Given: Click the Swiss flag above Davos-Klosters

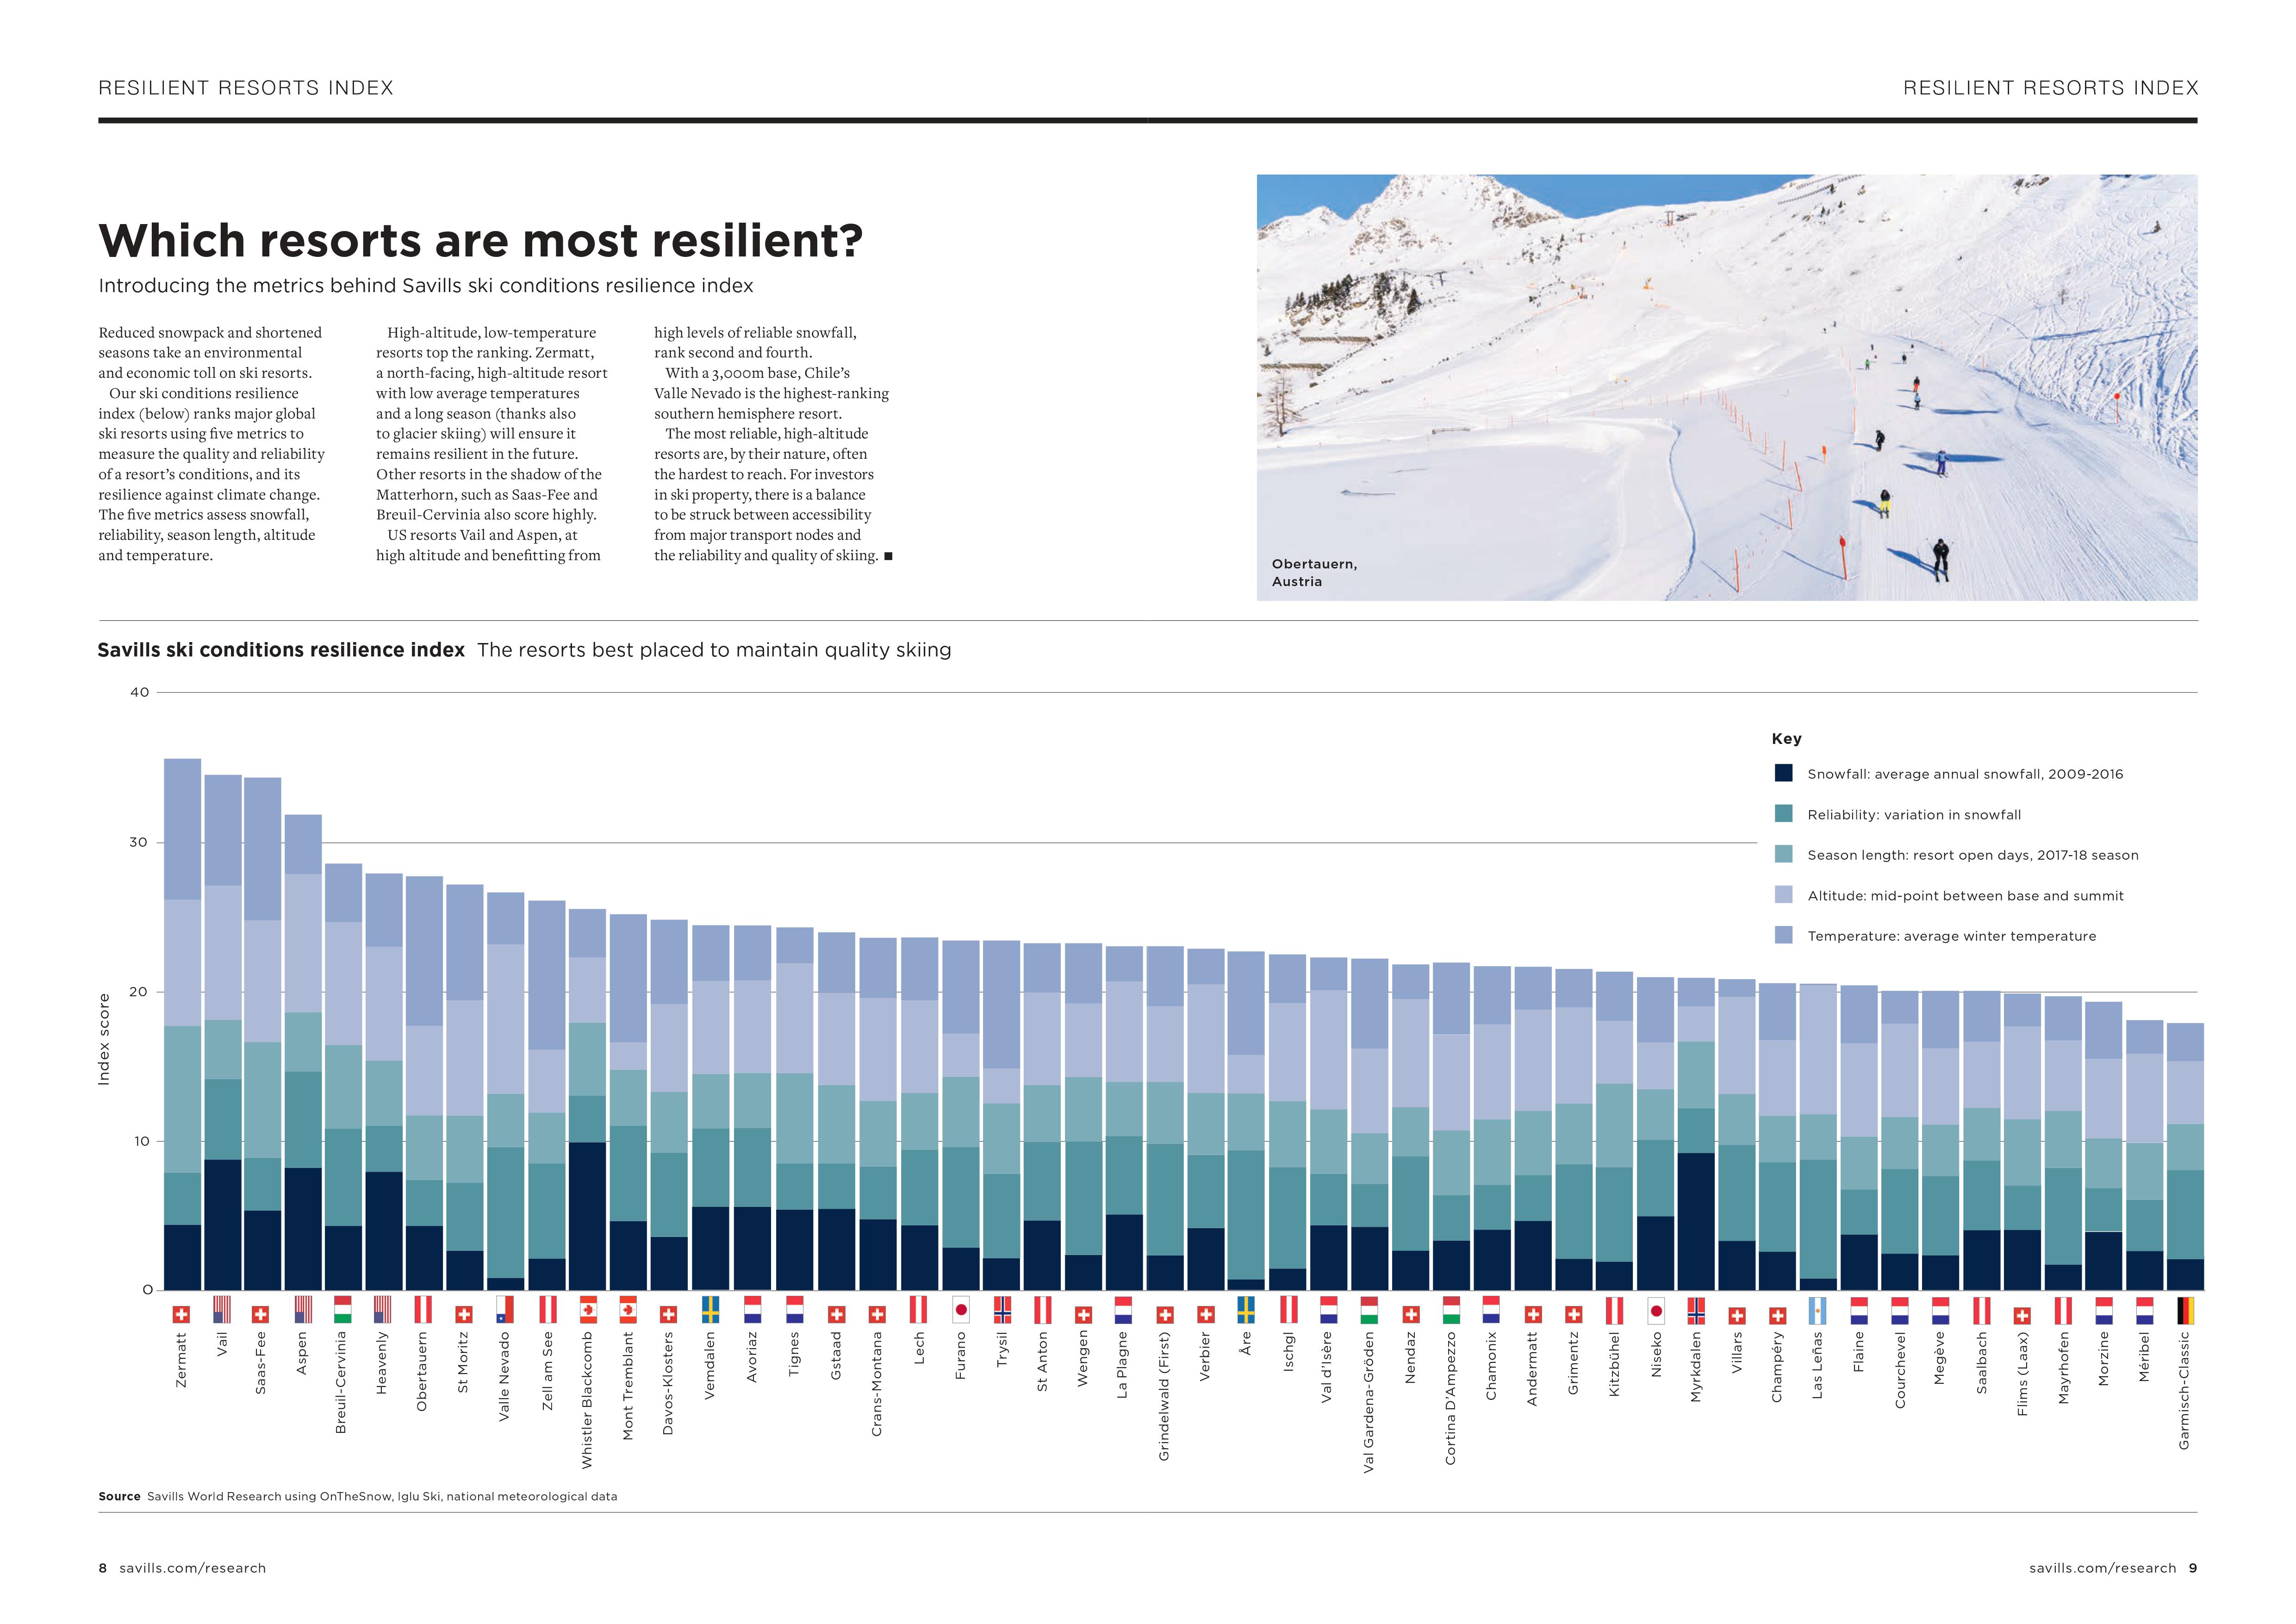Looking at the screenshot, I should click(669, 1314).
